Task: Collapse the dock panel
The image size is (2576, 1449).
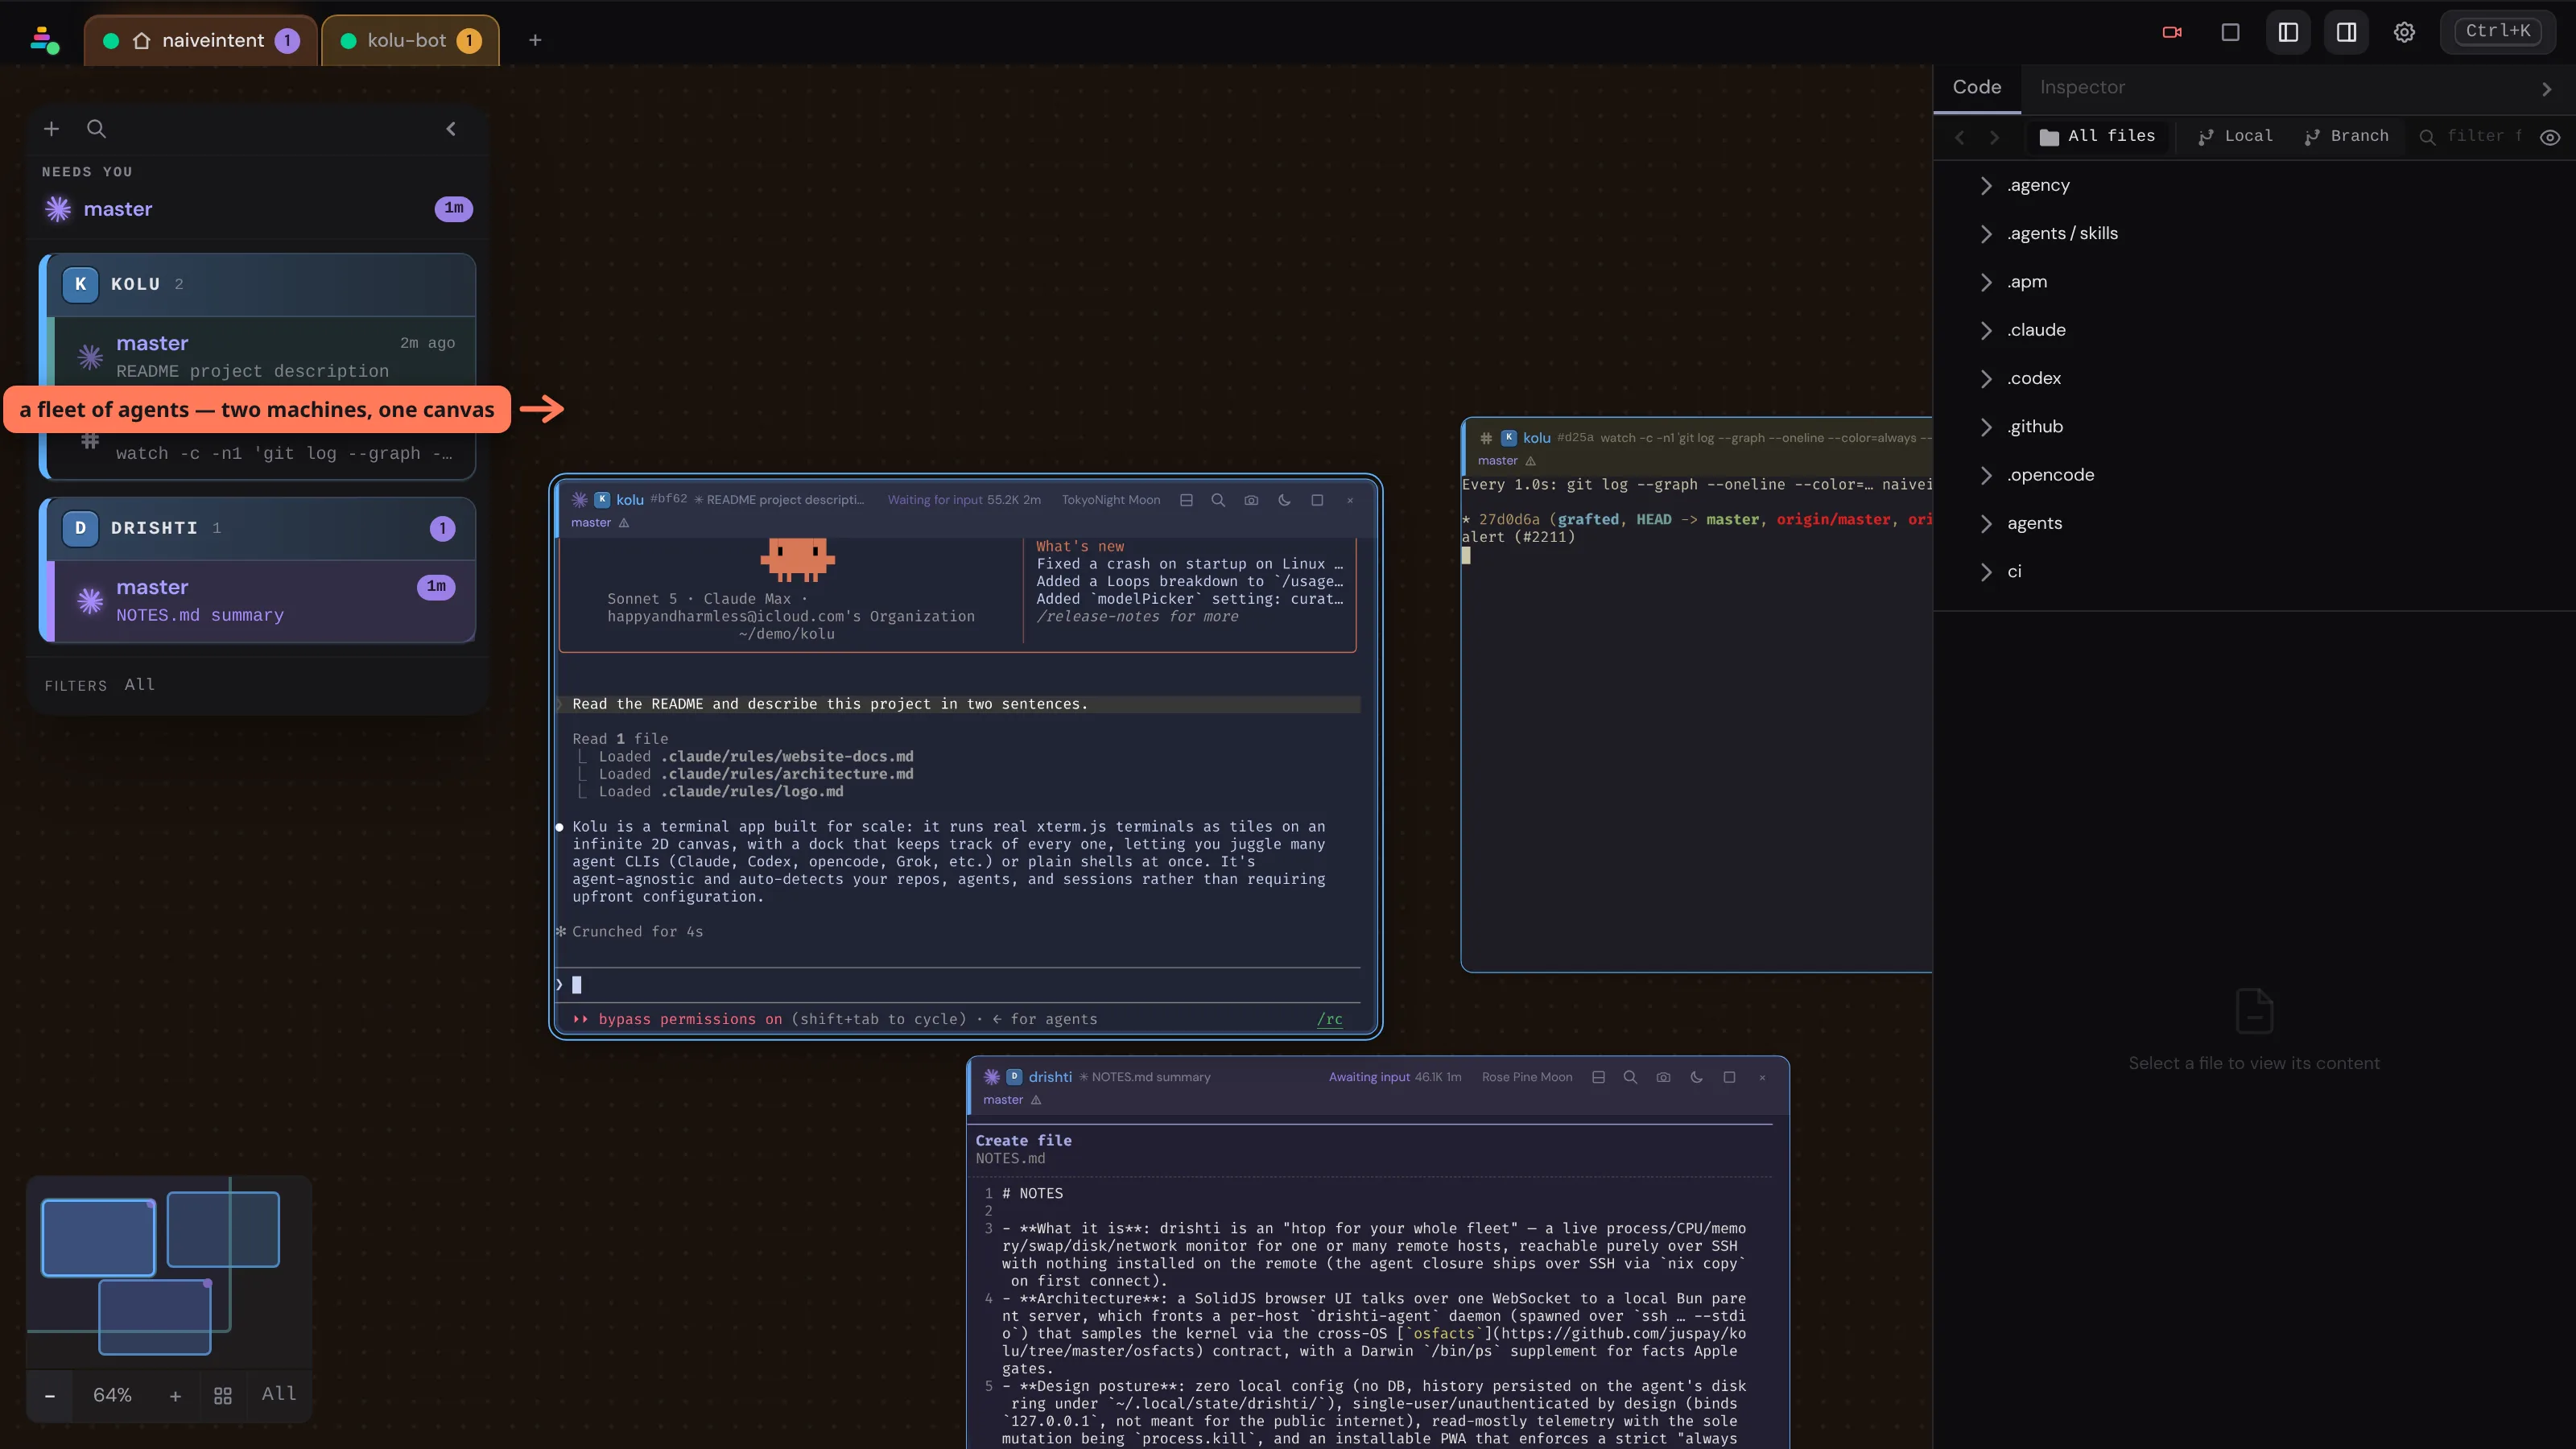Action: pos(451,129)
